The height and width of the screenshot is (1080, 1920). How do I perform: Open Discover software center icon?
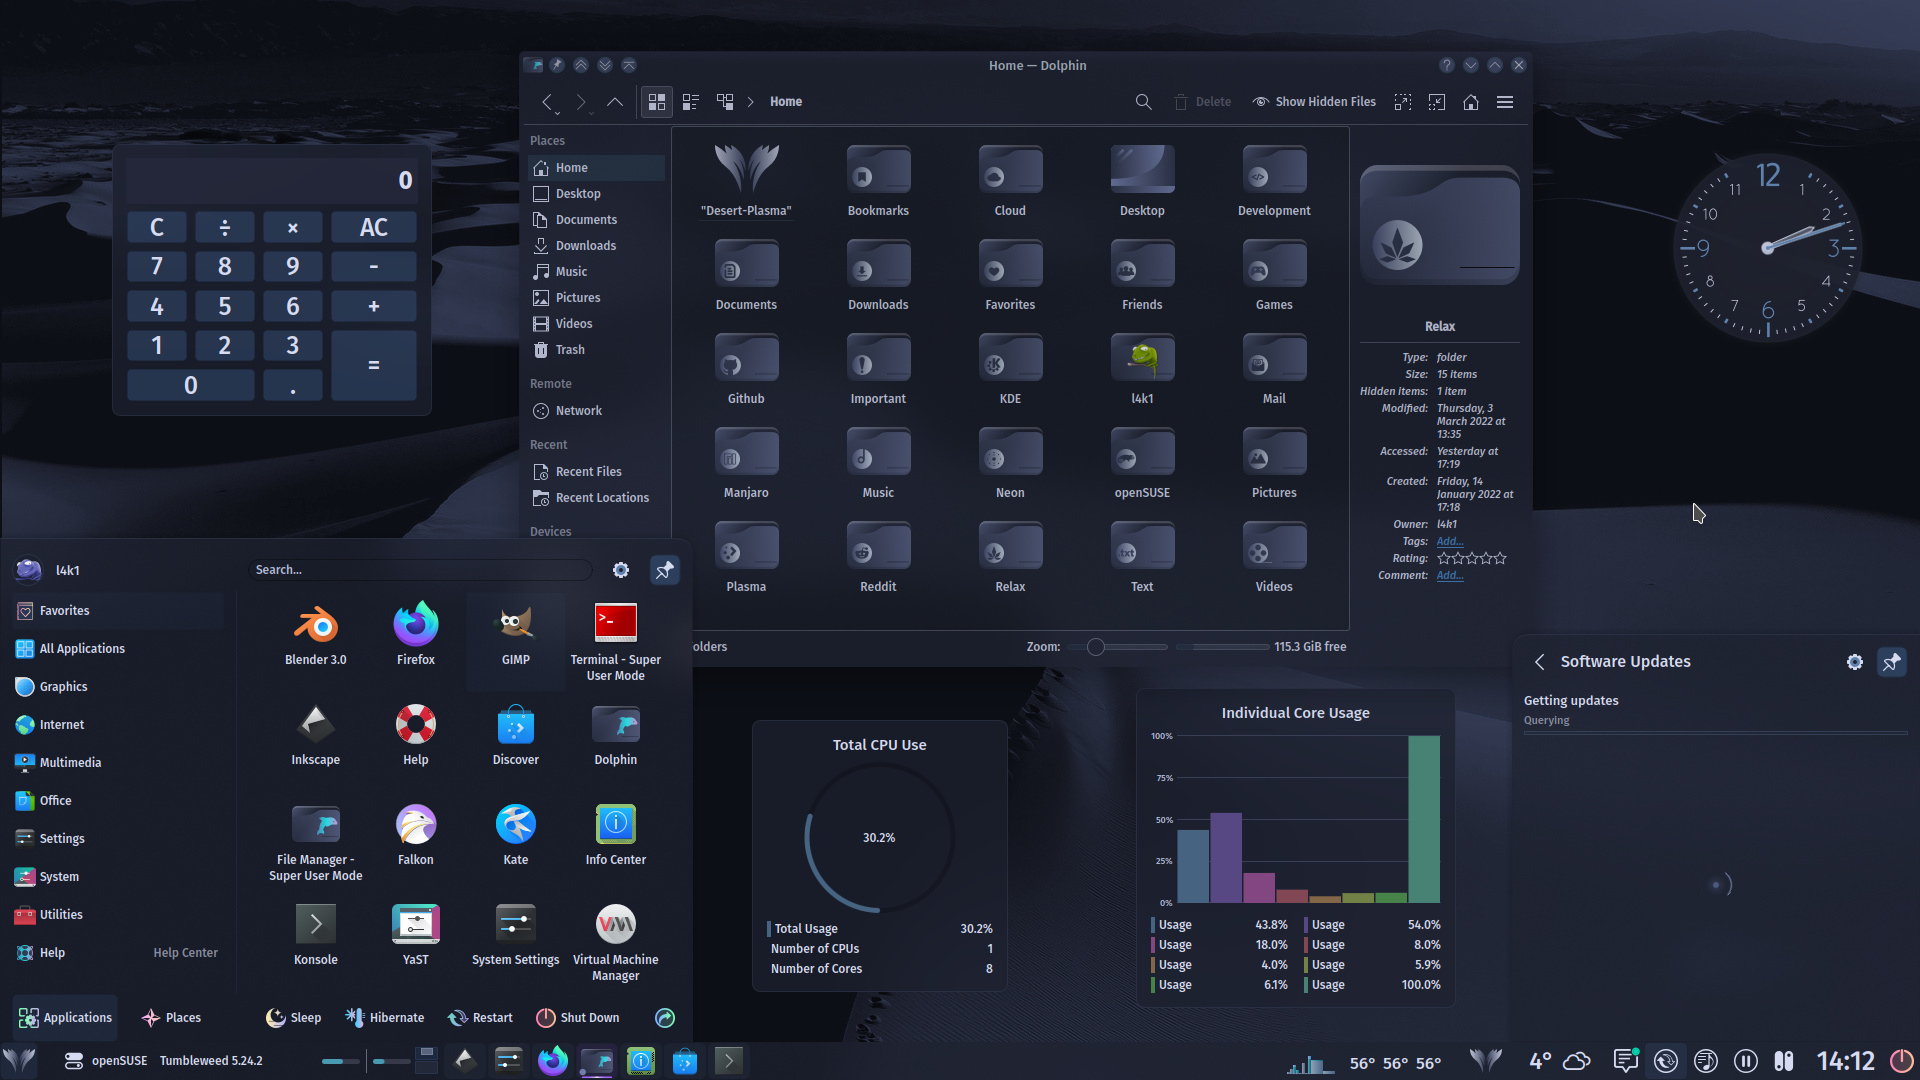(515, 735)
